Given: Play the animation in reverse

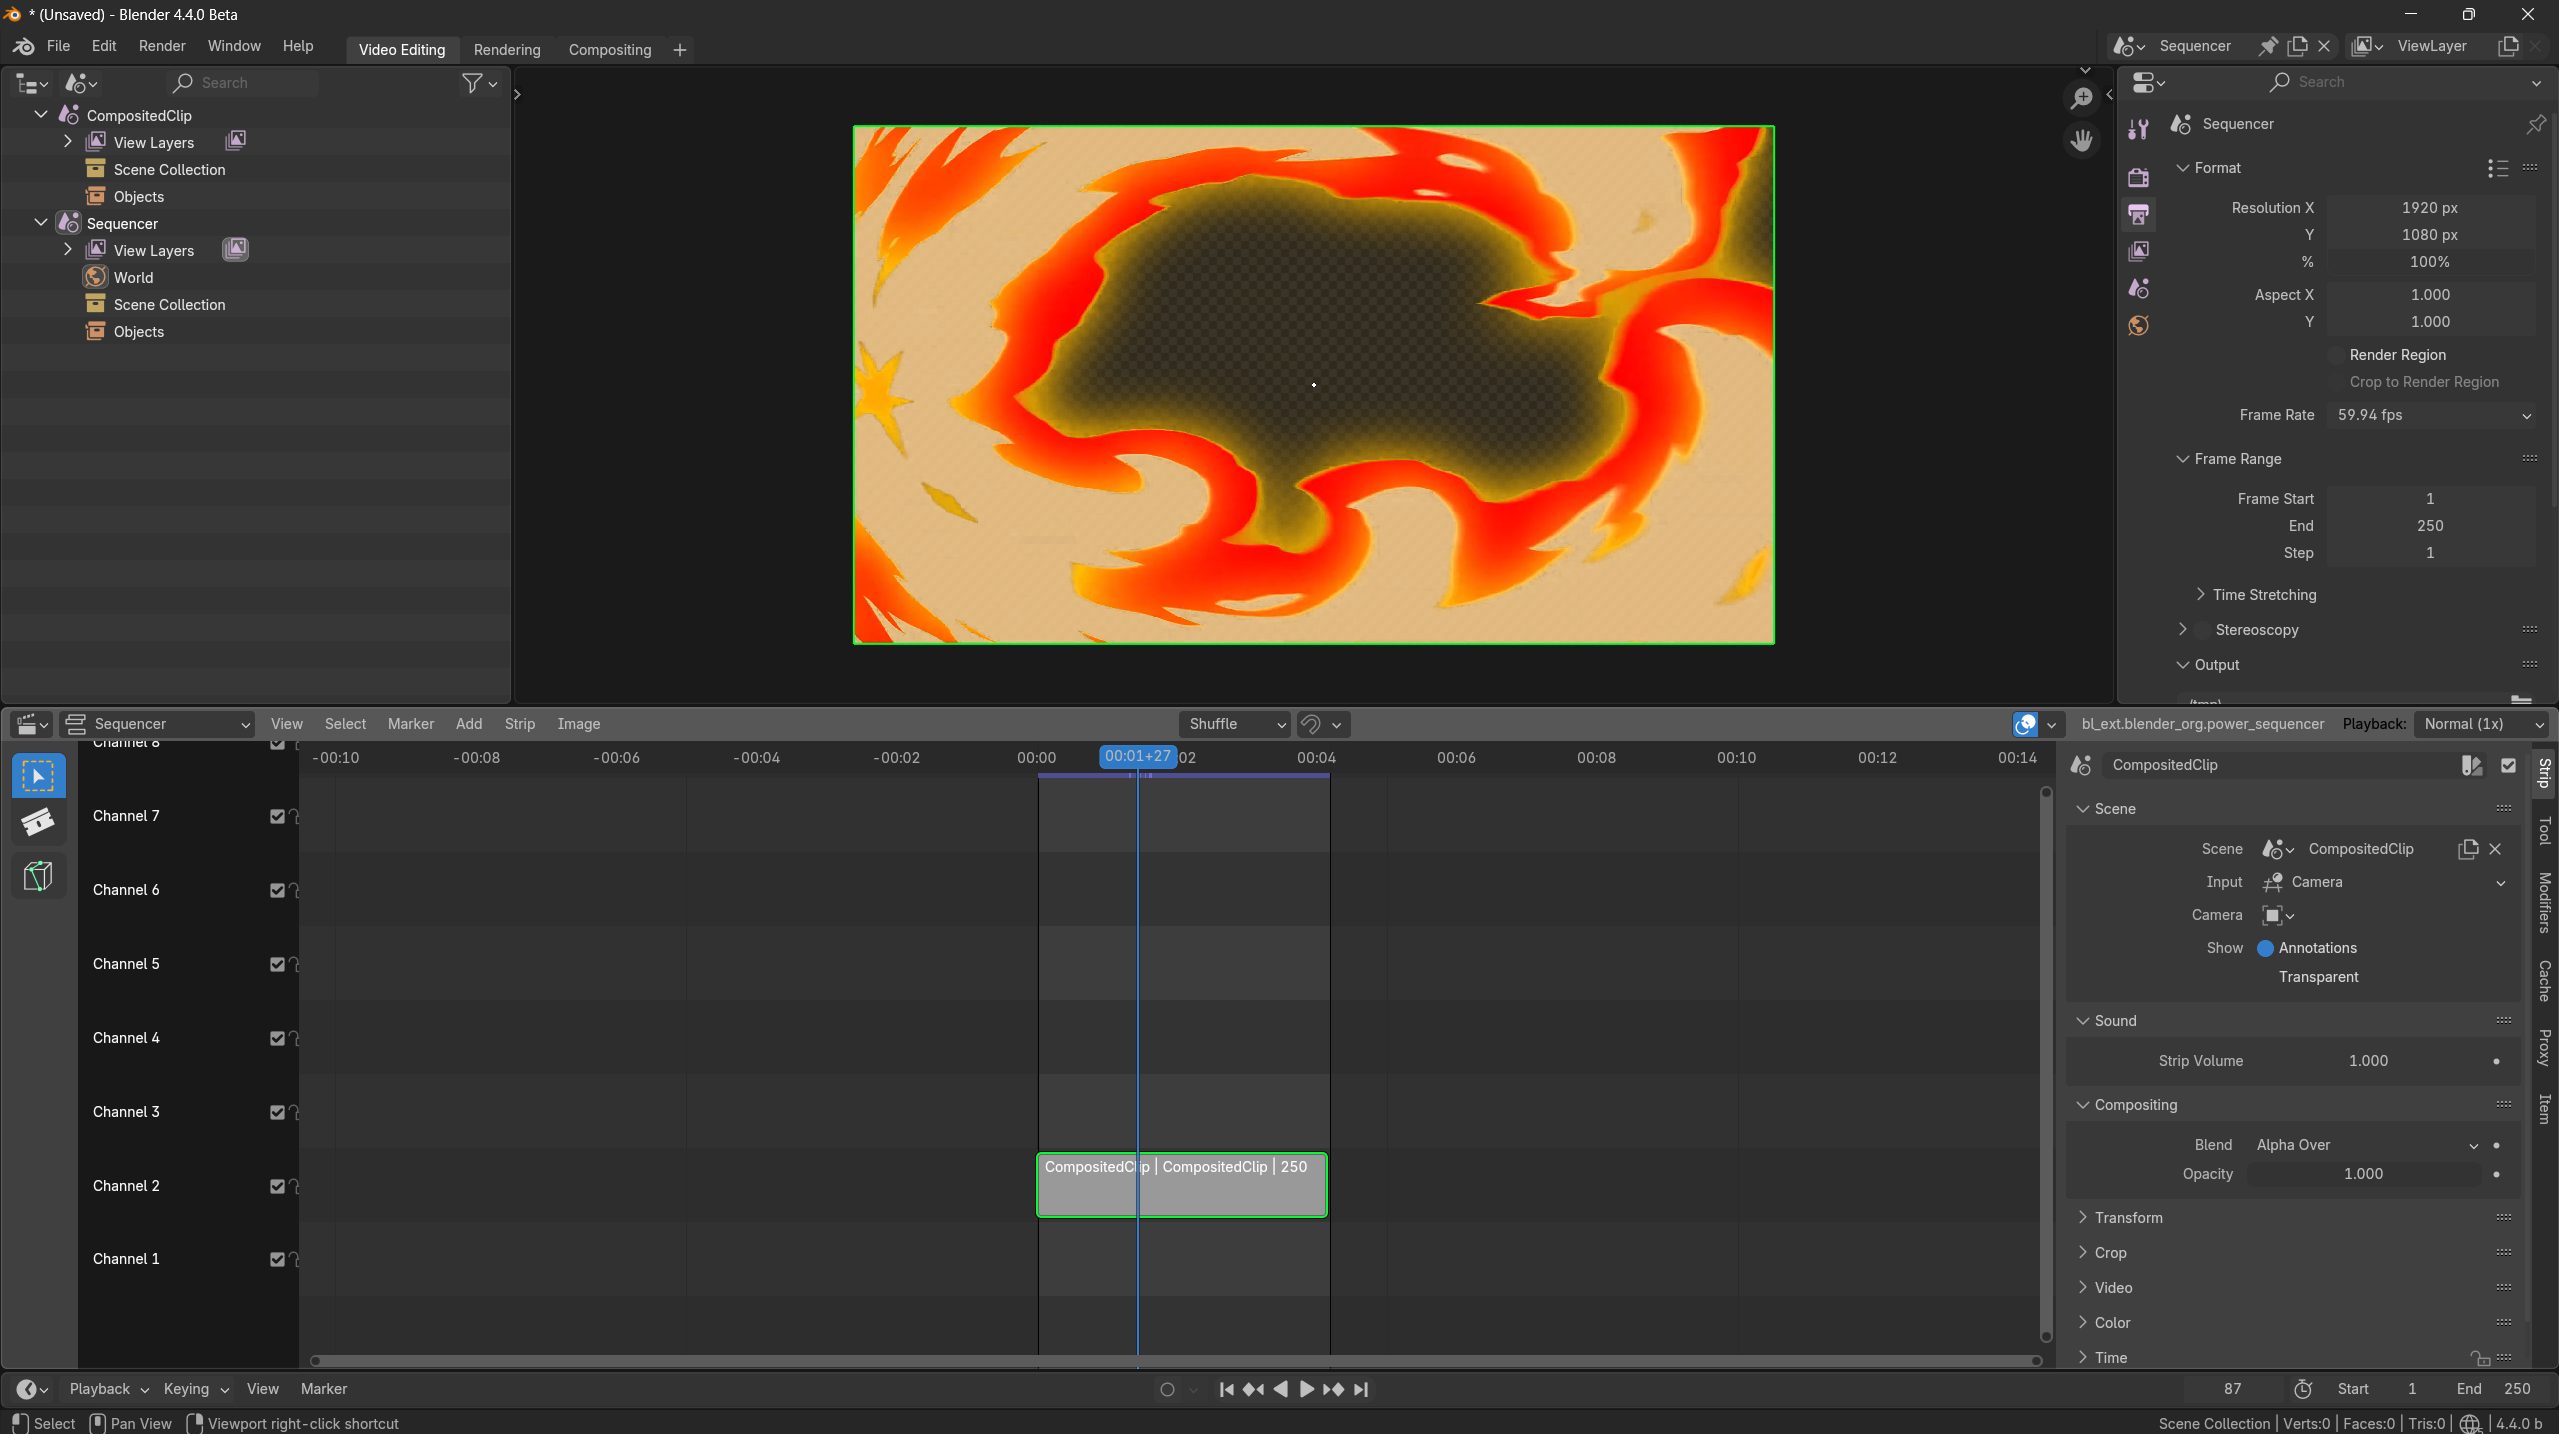Looking at the screenshot, I should click(x=1280, y=1389).
